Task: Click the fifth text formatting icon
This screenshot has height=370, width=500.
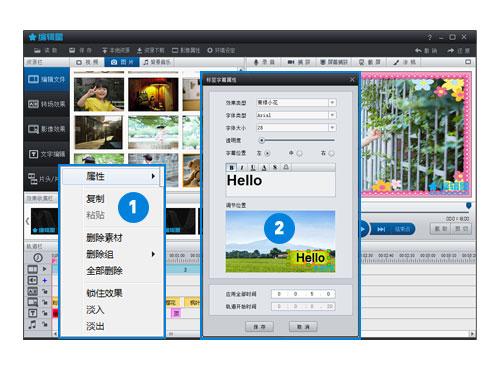Action: [275, 167]
